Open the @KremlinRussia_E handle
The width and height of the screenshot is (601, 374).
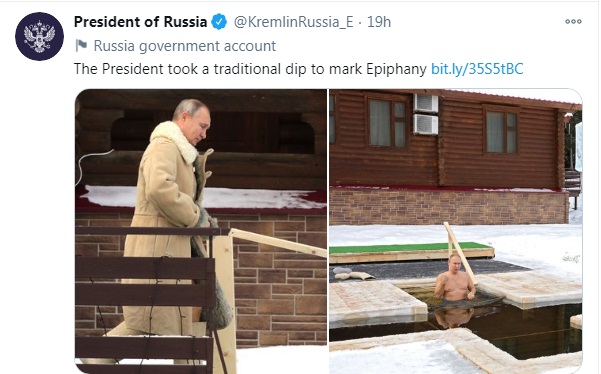pos(293,22)
